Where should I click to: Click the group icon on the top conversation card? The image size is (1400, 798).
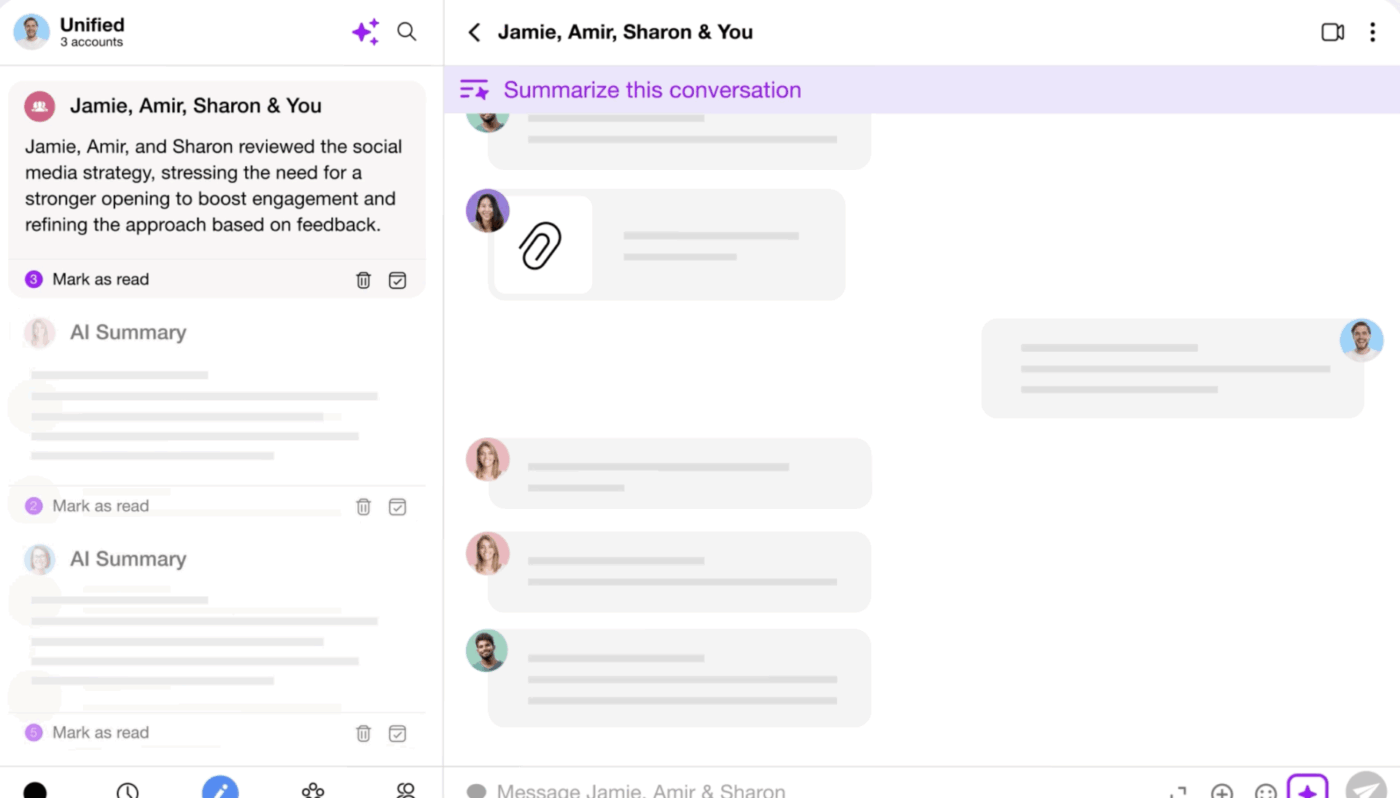coord(40,106)
